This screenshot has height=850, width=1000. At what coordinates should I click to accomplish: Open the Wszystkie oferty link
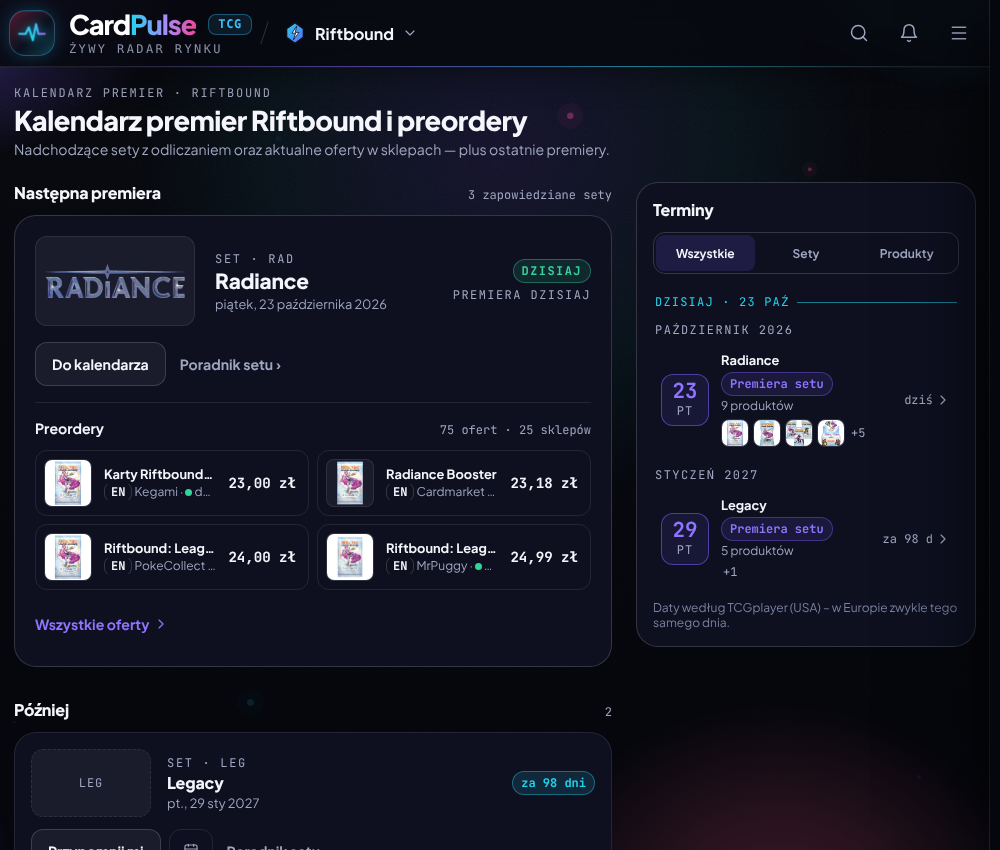point(92,625)
